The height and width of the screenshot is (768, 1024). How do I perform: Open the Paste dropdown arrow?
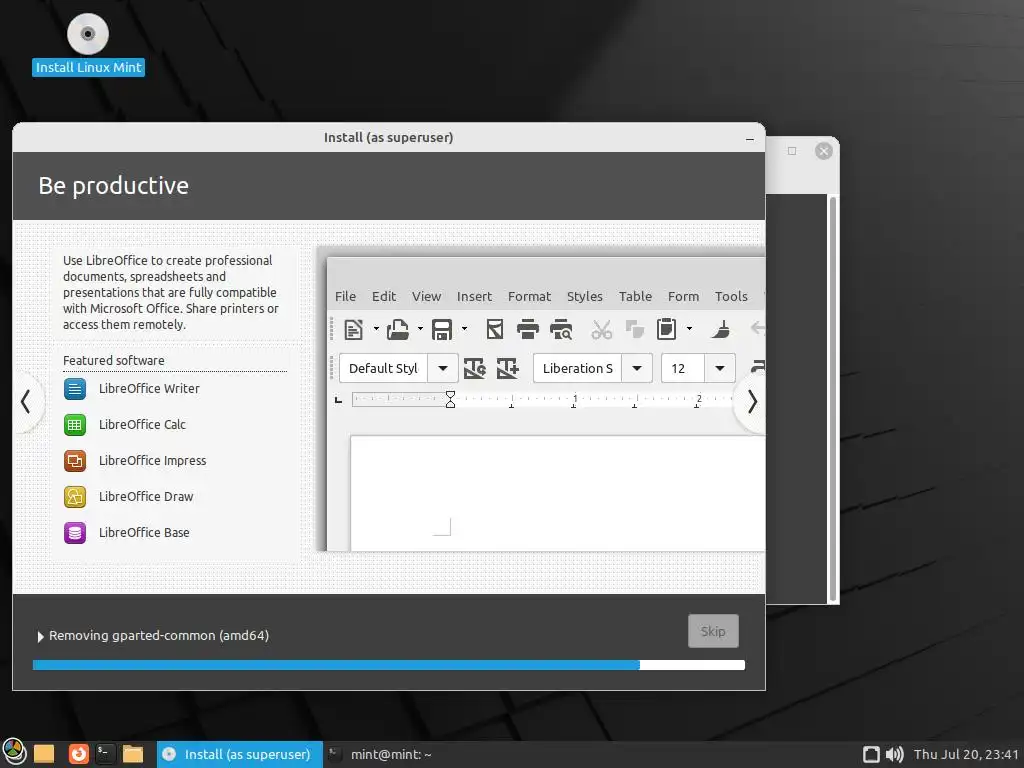tap(689, 329)
